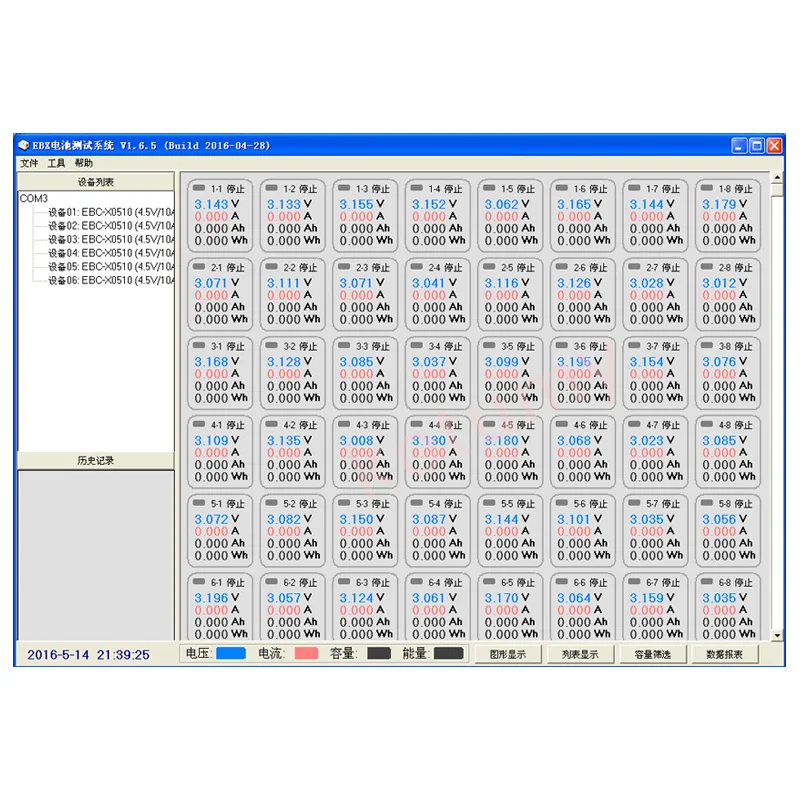Click status indicator of channel 6-8
This screenshot has height=800, width=800.
tap(707, 581)
